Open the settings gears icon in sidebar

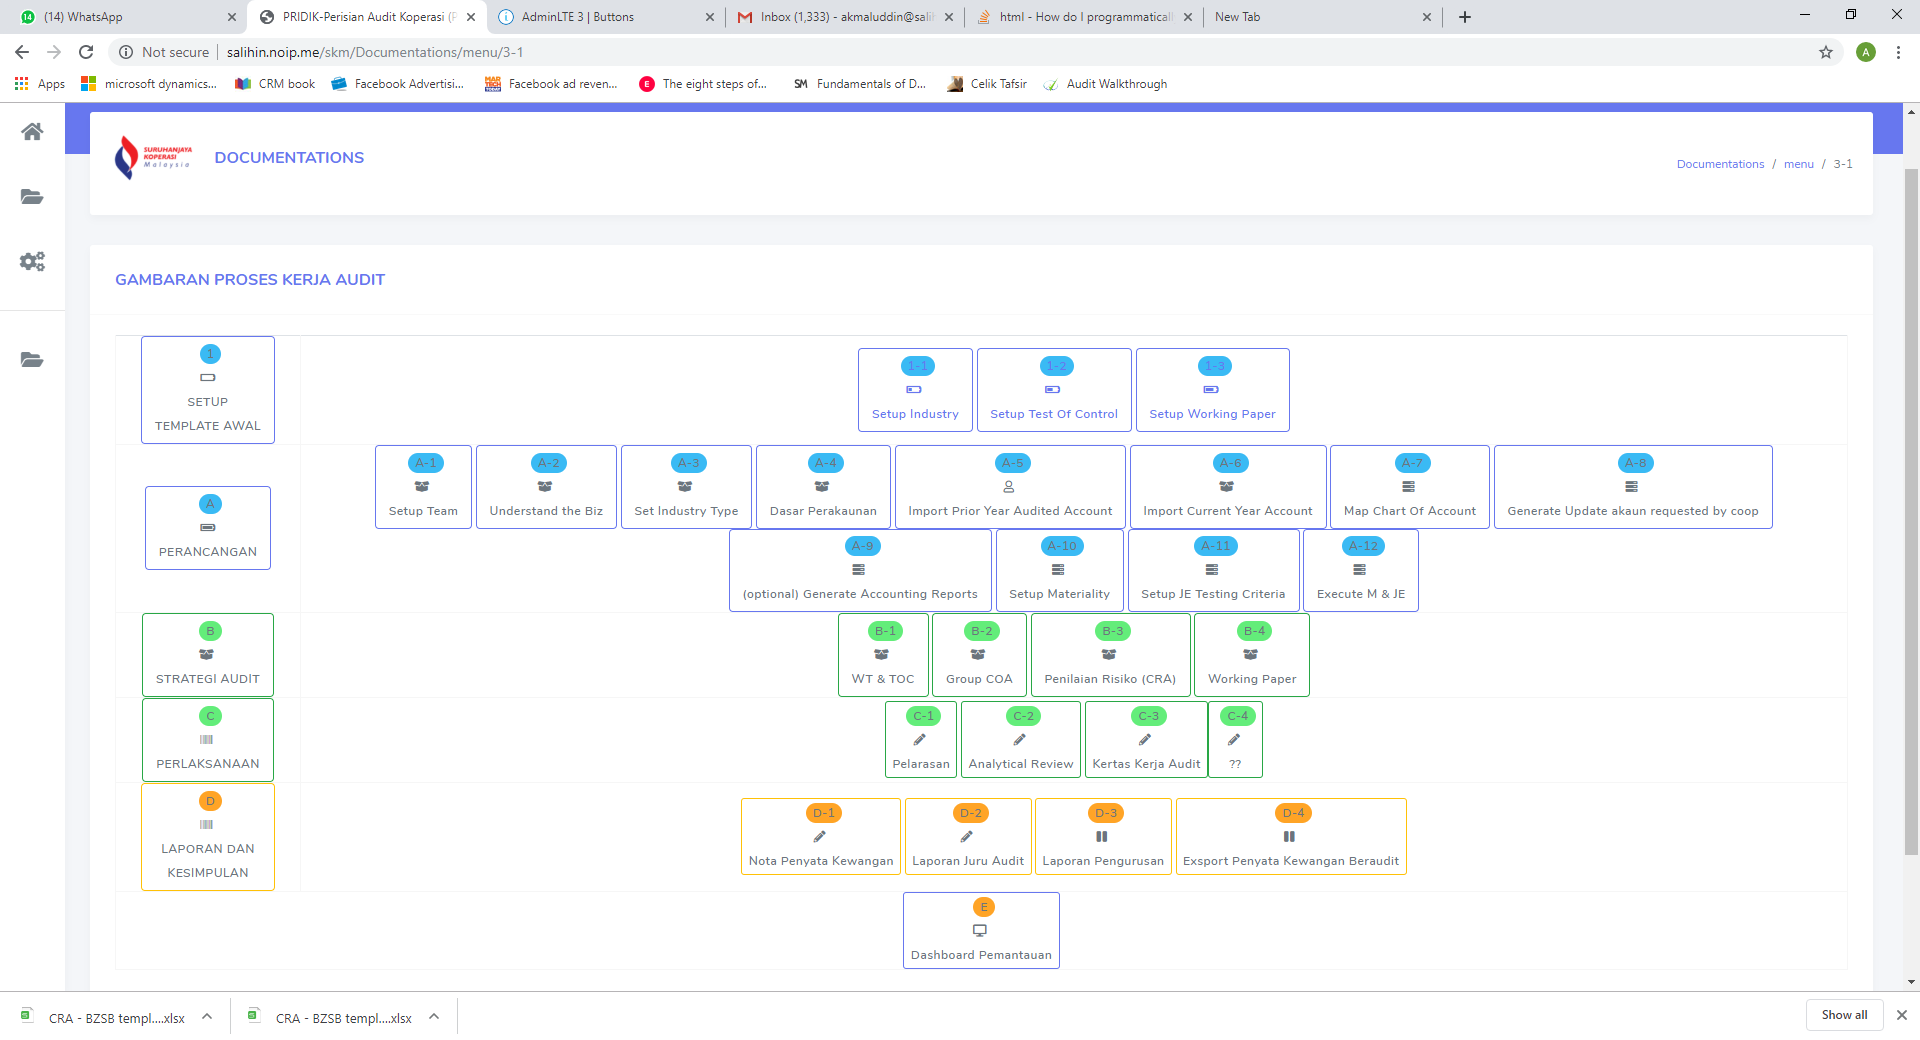pos(32,262)
